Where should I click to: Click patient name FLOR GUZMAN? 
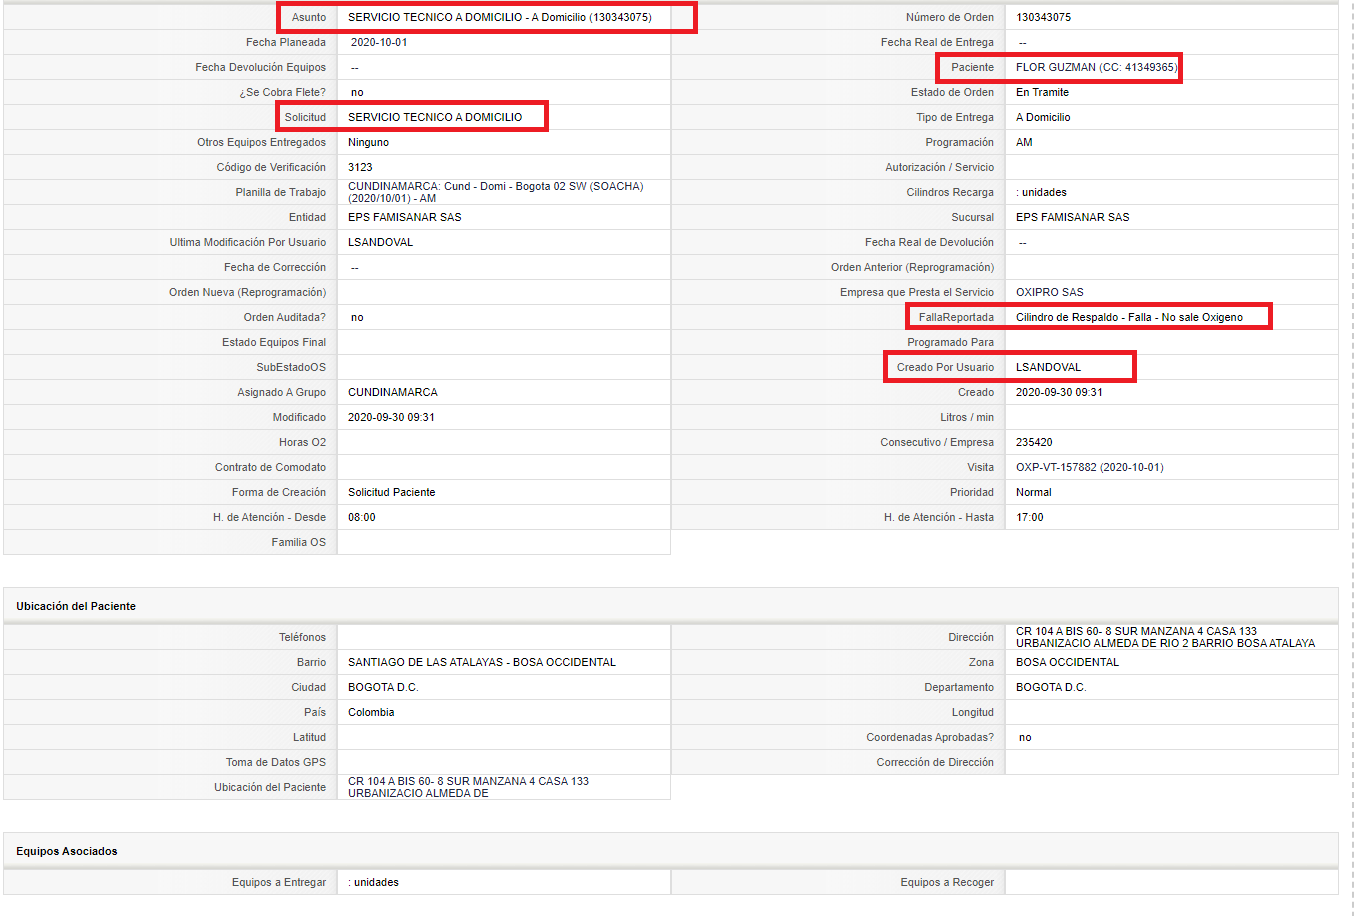pos(1096,67)
